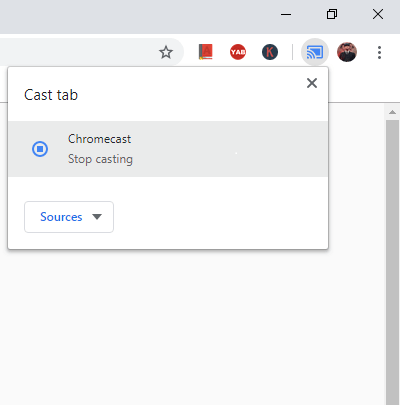Minimize the Chrome window
The image size is (400, 405).
pos(286,14)
